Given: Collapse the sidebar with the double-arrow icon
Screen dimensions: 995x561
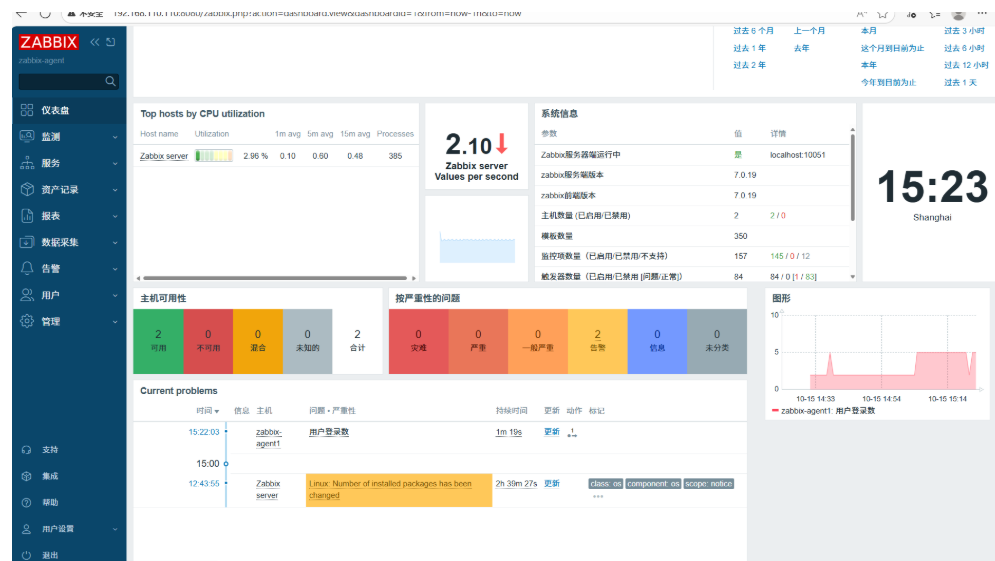Looking at the screenshot, I should pos(95,42).
